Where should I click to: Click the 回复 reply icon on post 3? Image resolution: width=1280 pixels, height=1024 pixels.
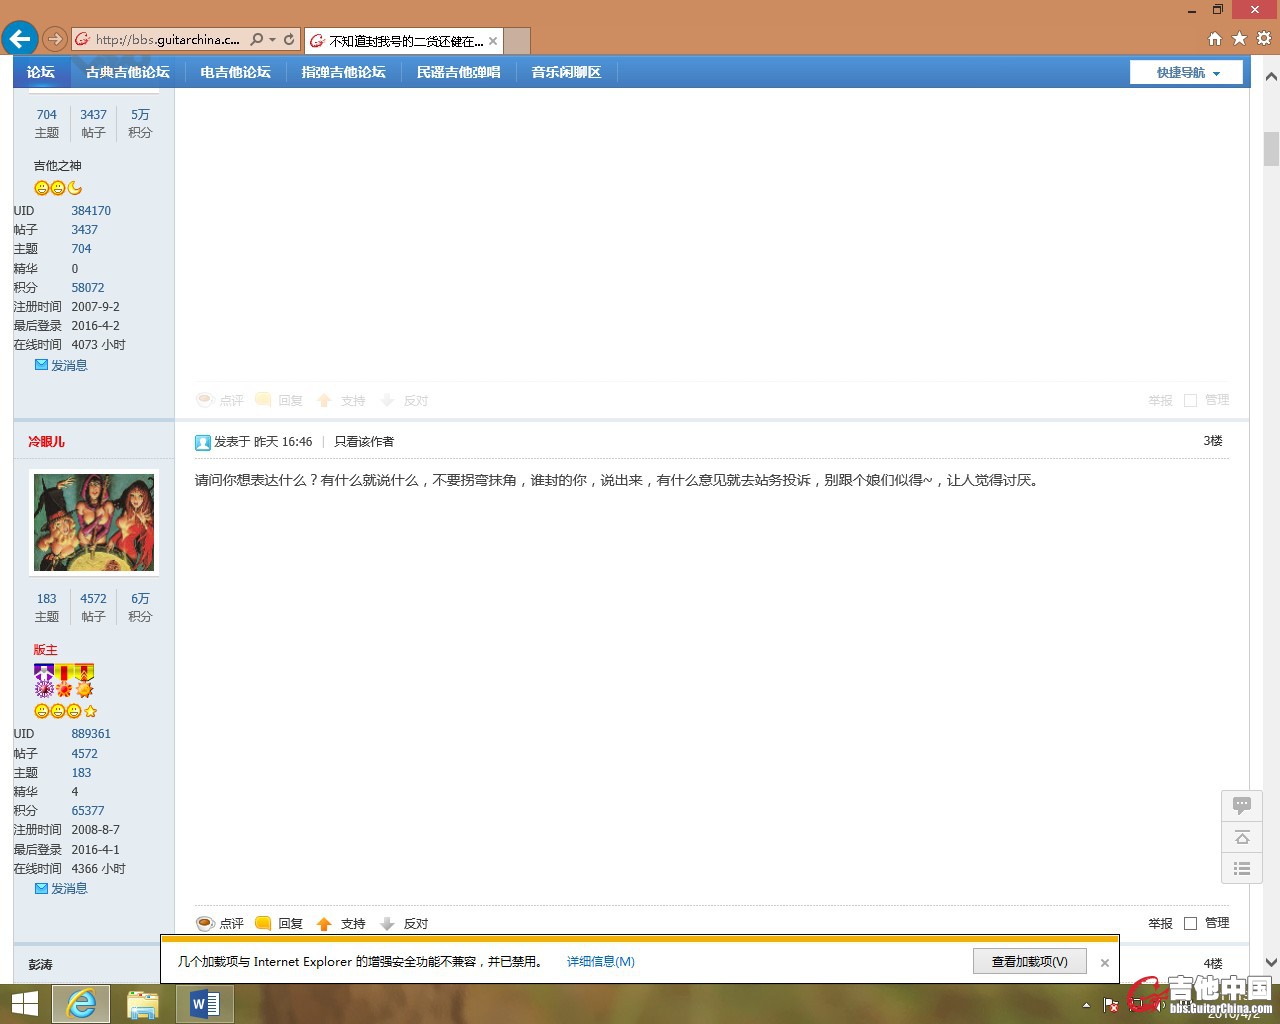click(x=264, y=924)
